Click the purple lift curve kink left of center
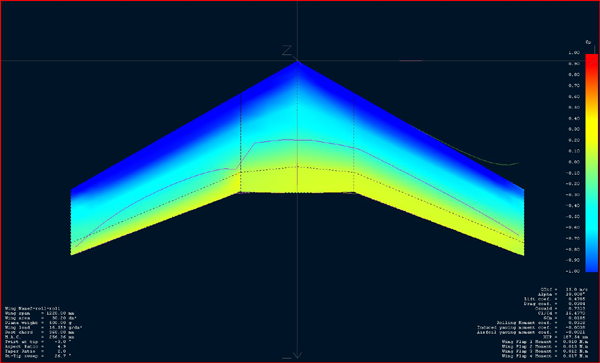Viewport: 600px width, 363px height. [236, 169]
